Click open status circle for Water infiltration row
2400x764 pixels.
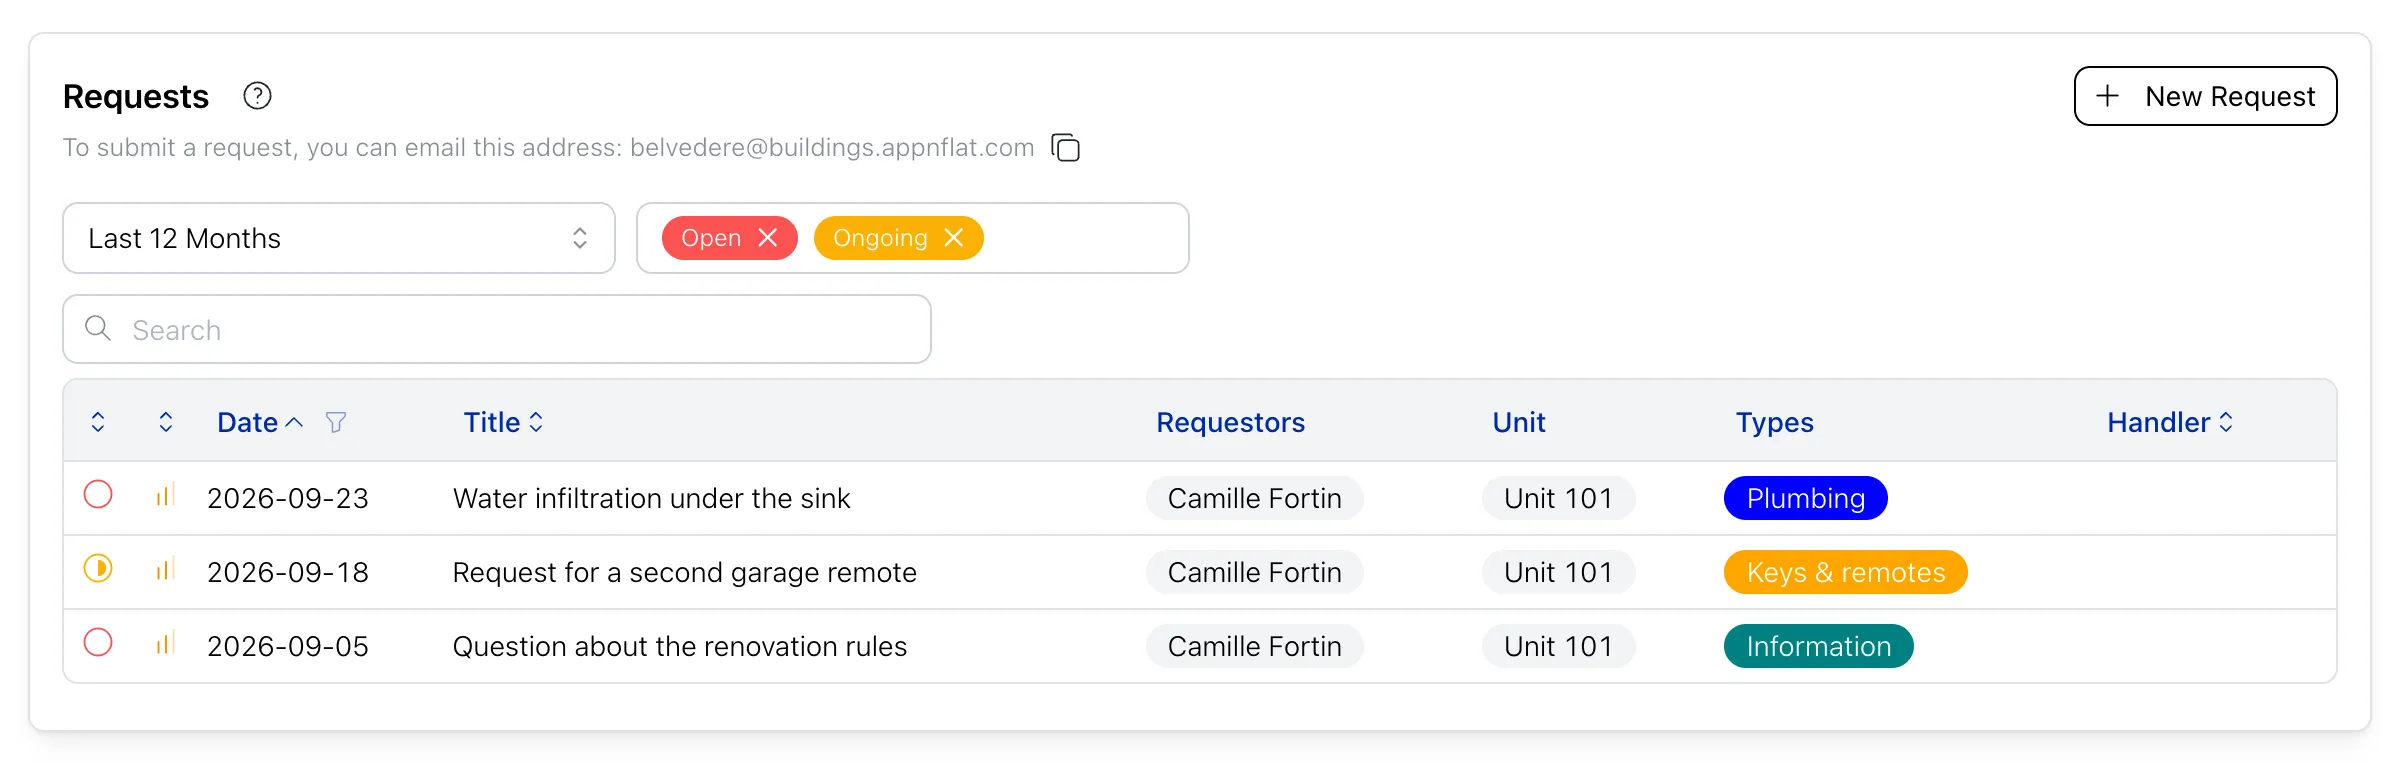[x=98, y=494]
